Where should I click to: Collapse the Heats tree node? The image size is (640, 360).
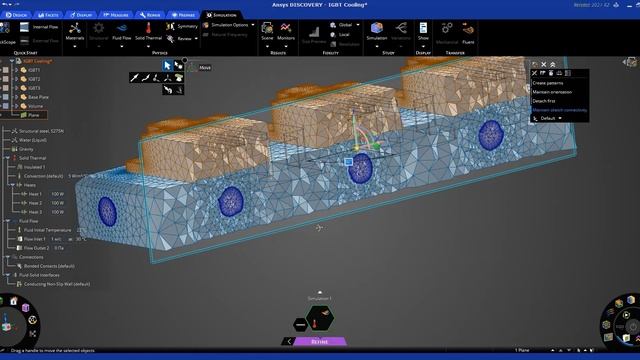point(12,185)
